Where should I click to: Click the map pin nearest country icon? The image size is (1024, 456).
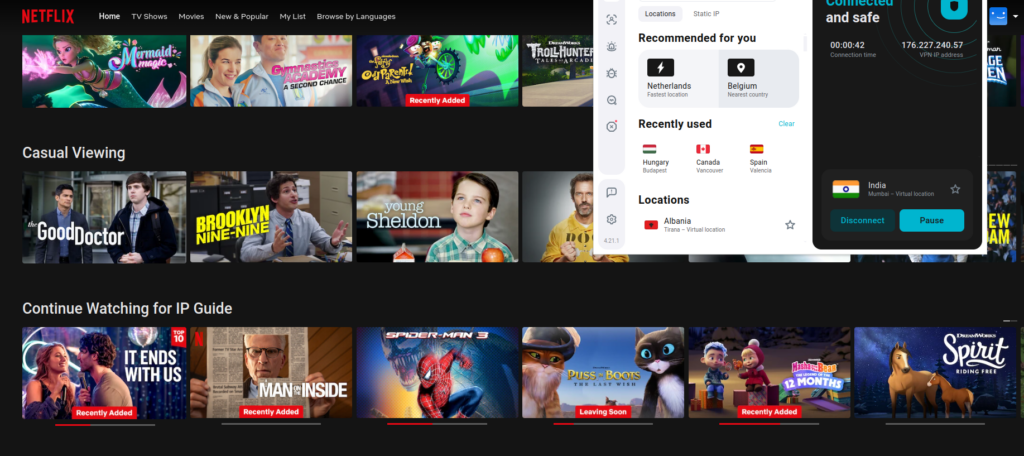point(741,67)
